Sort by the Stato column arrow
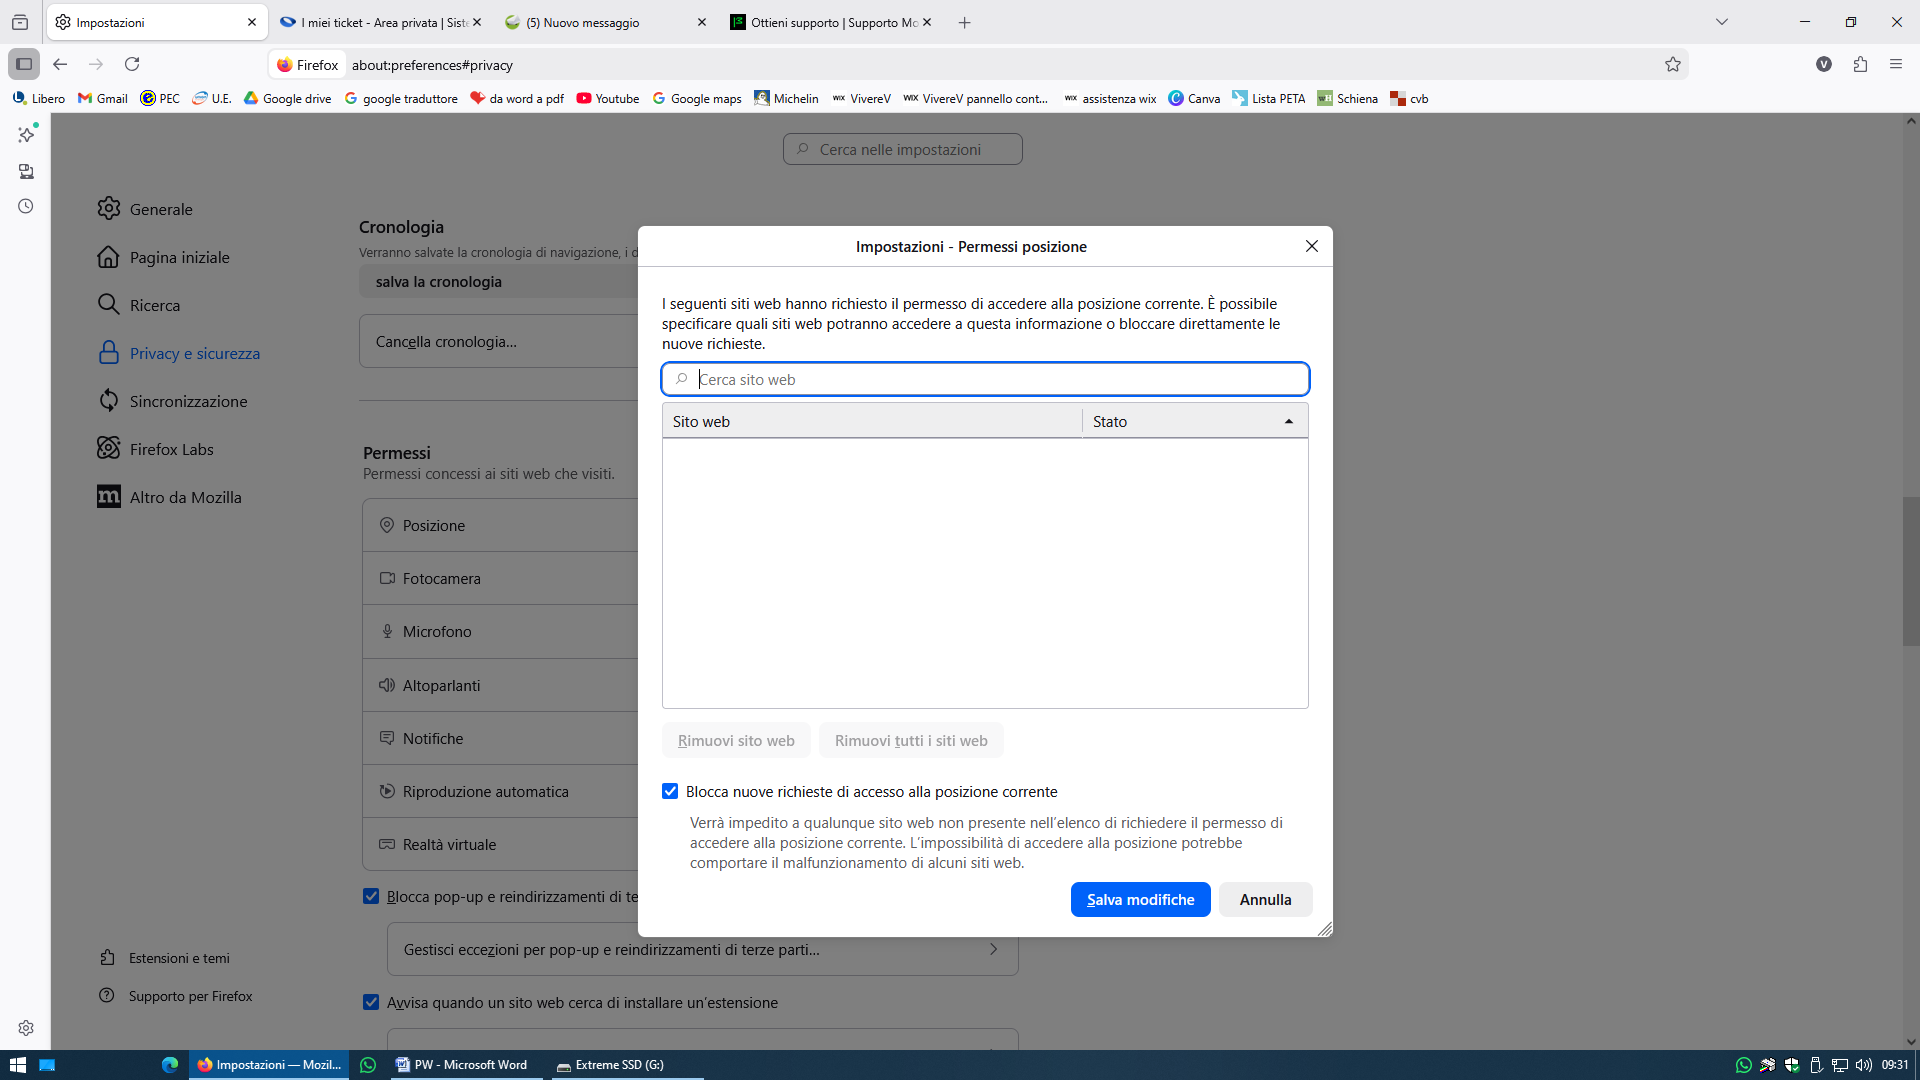This screenshot has height=1080, width=1920. coord(1288,422)
